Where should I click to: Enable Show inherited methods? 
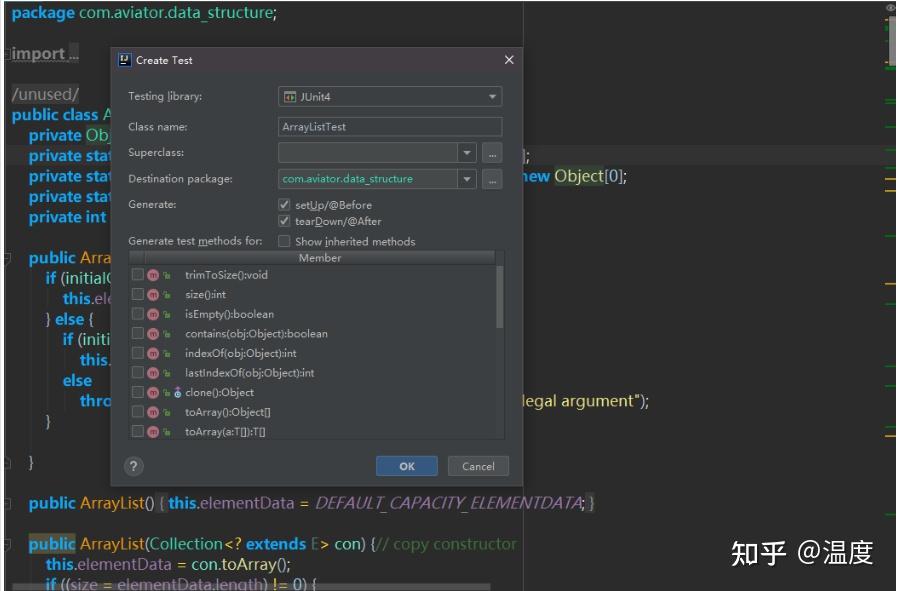click(x=283, y=241)
